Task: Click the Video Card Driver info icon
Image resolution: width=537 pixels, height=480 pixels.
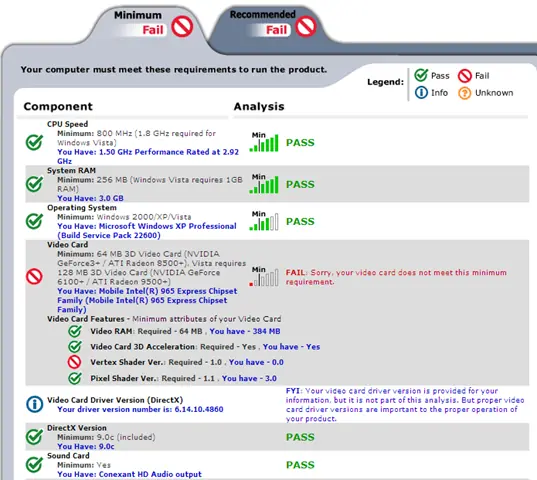Action: pos(34,404)
